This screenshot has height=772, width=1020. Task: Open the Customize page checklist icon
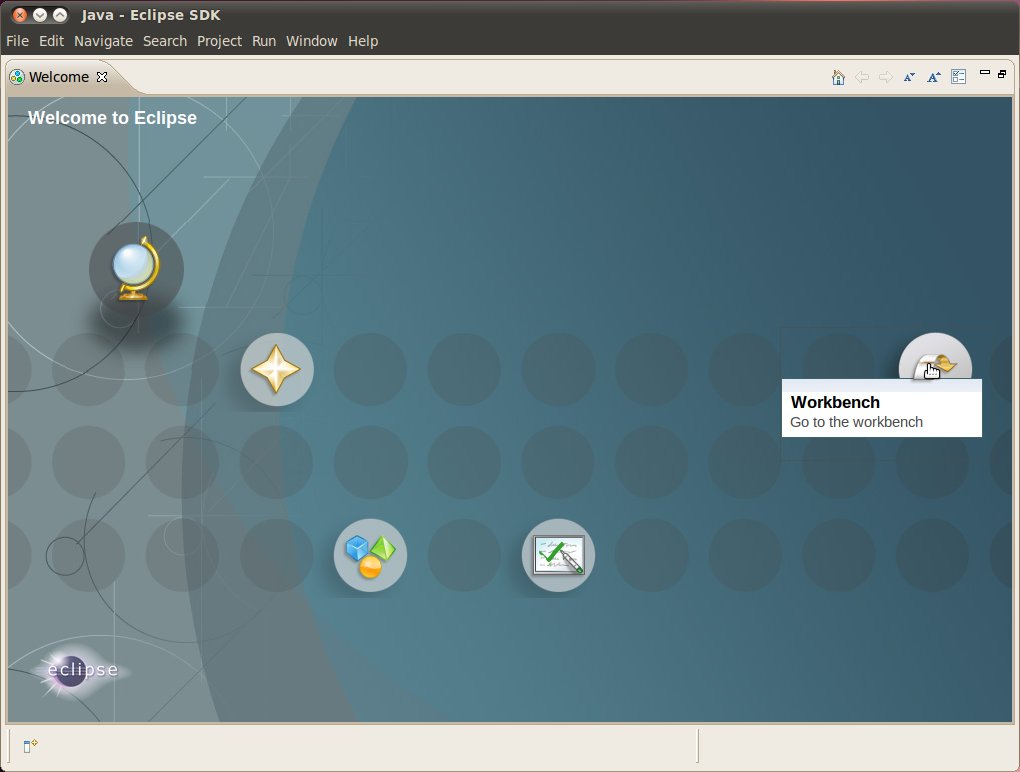958,77
